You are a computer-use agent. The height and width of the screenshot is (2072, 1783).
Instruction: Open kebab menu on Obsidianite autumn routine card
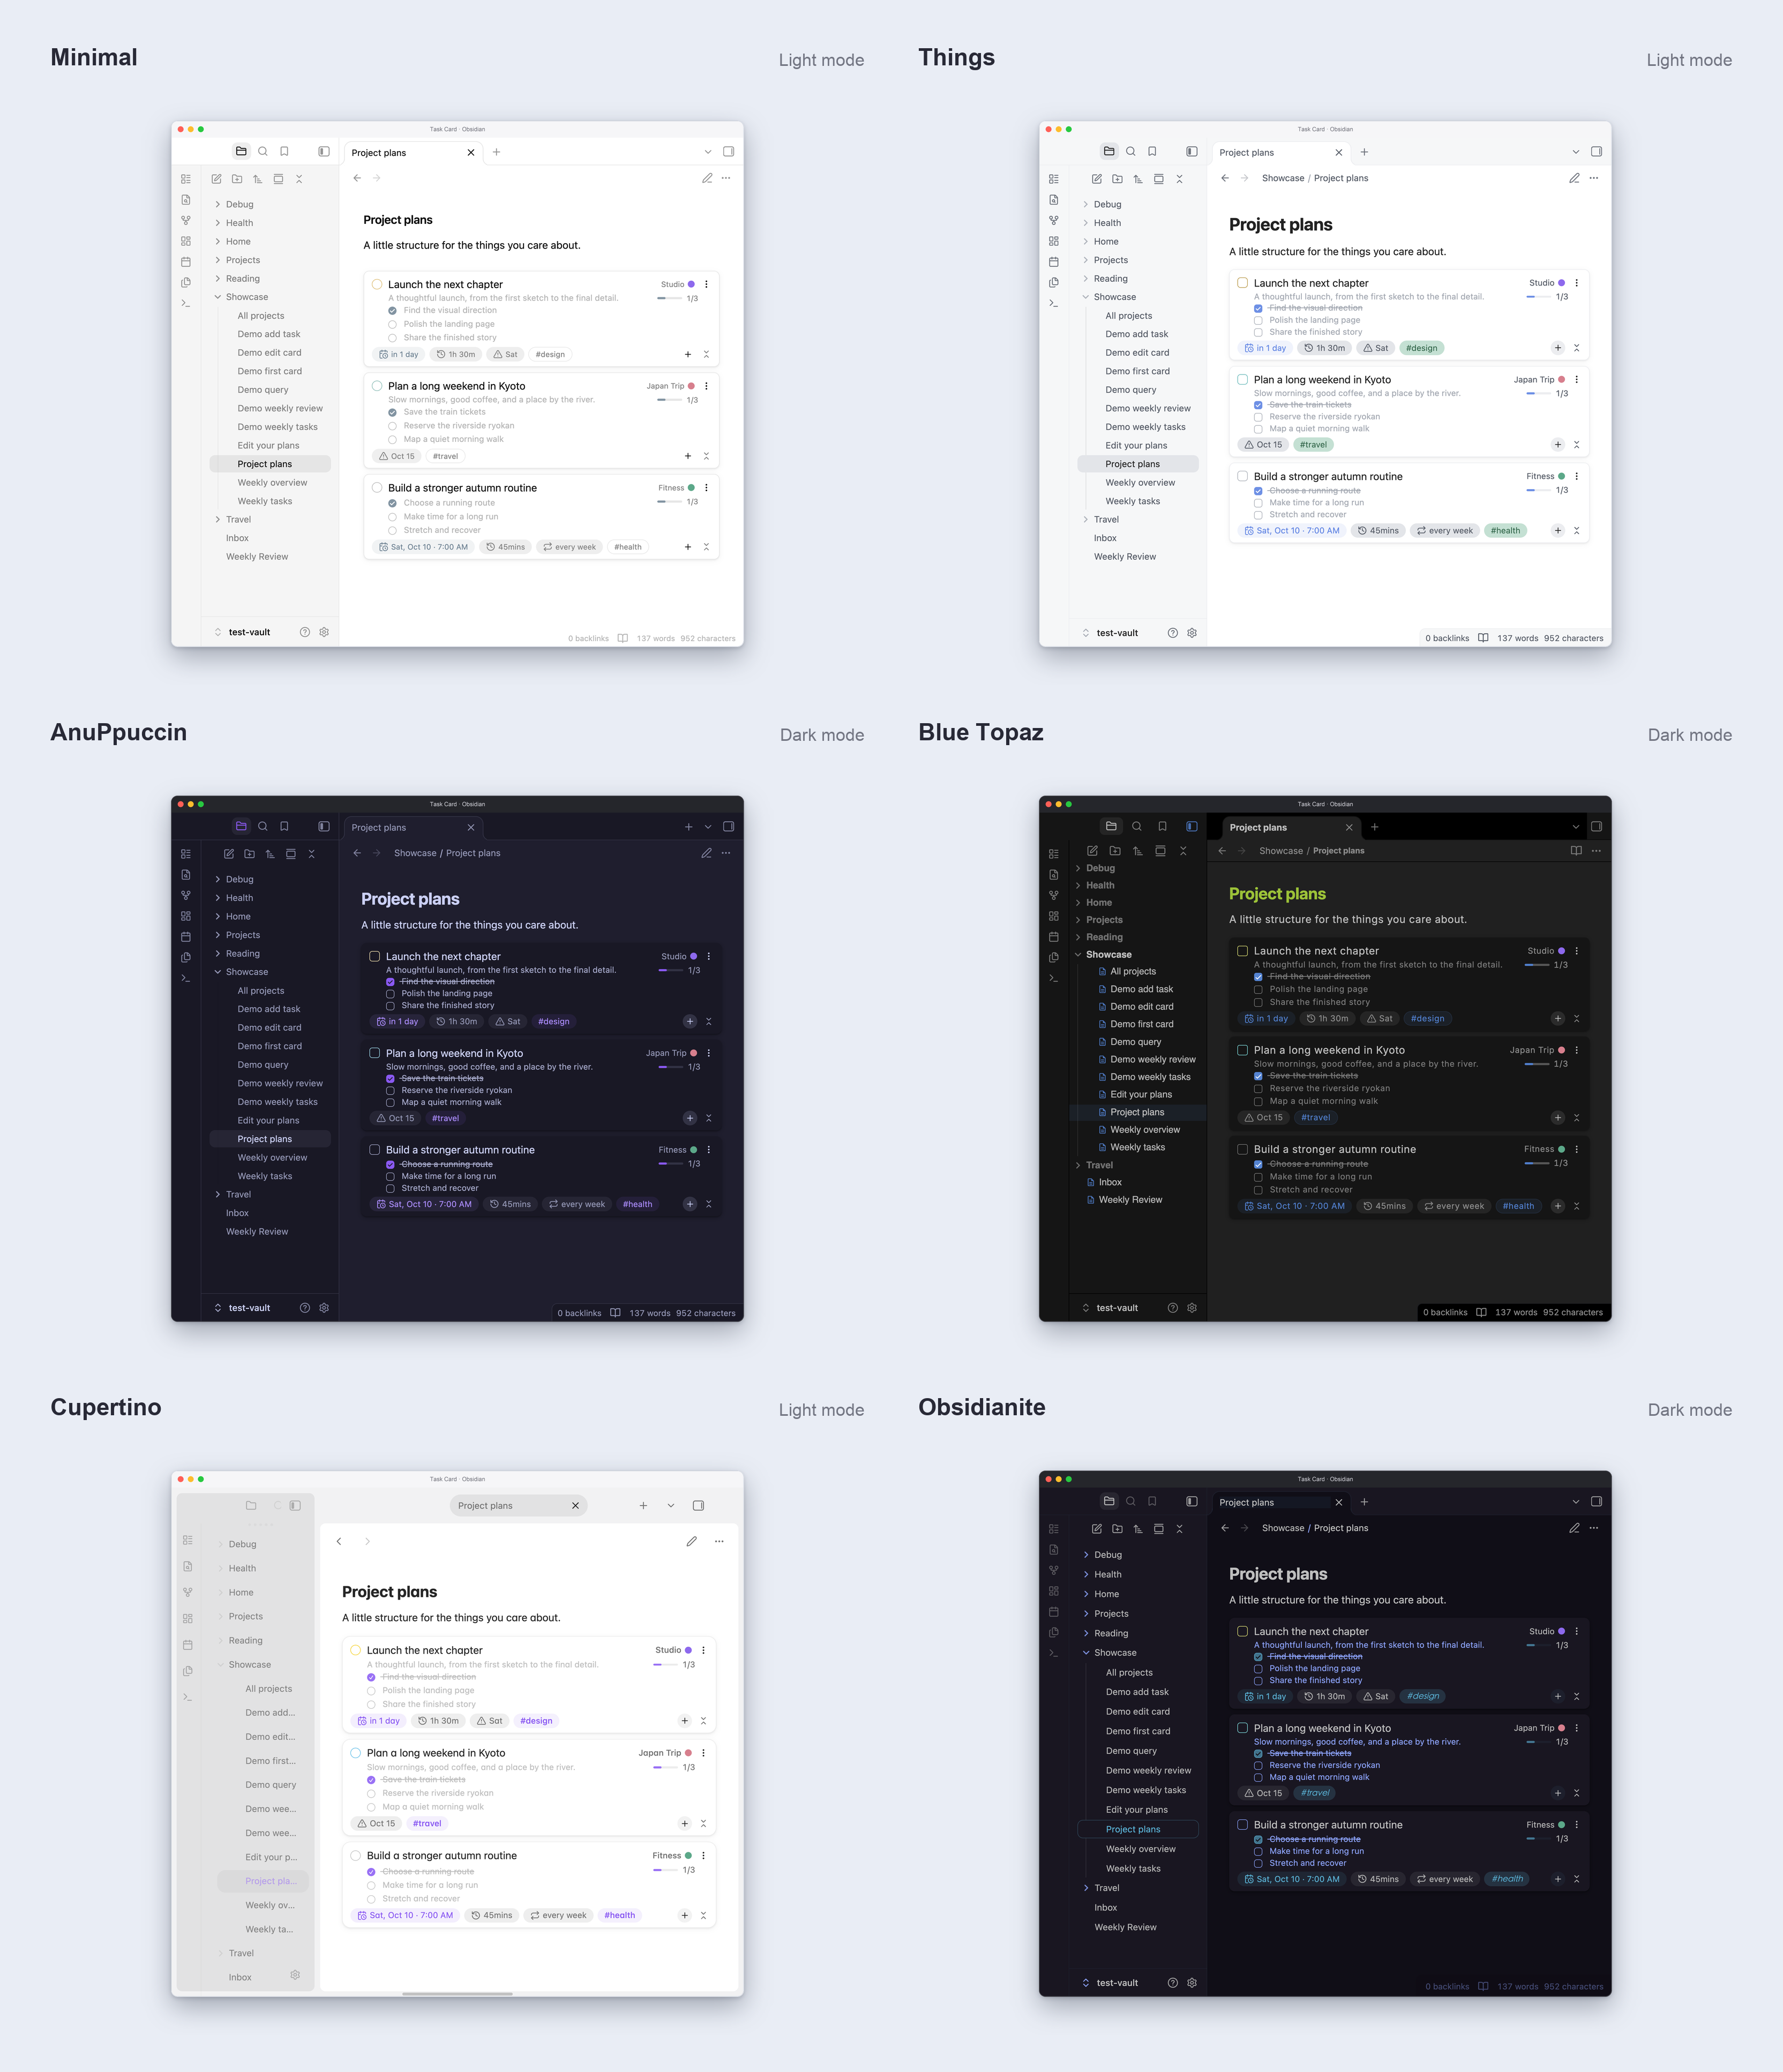1577,1825
